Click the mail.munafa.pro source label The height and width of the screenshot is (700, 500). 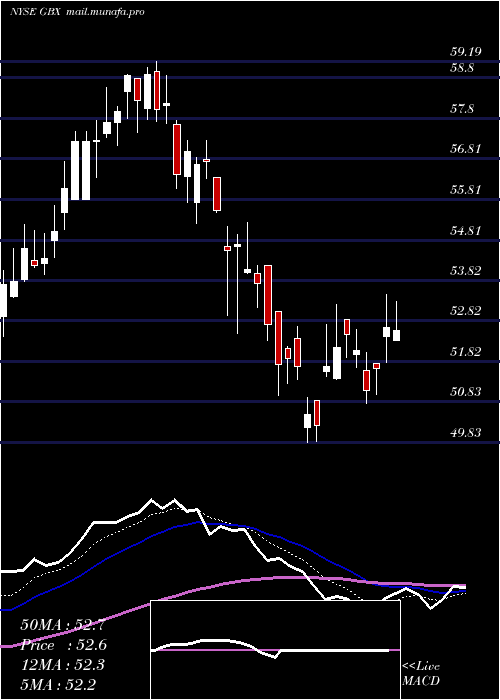[x=105, y=12]
